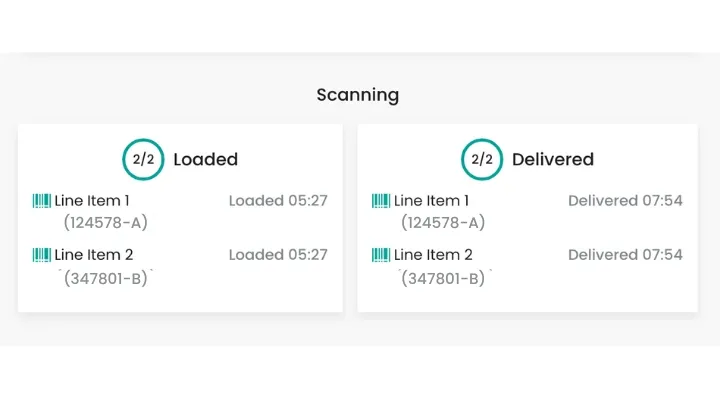Select code (347801-B) in the Loaded card
Viewport: 720px width, 405px height.
click(105, 277)
